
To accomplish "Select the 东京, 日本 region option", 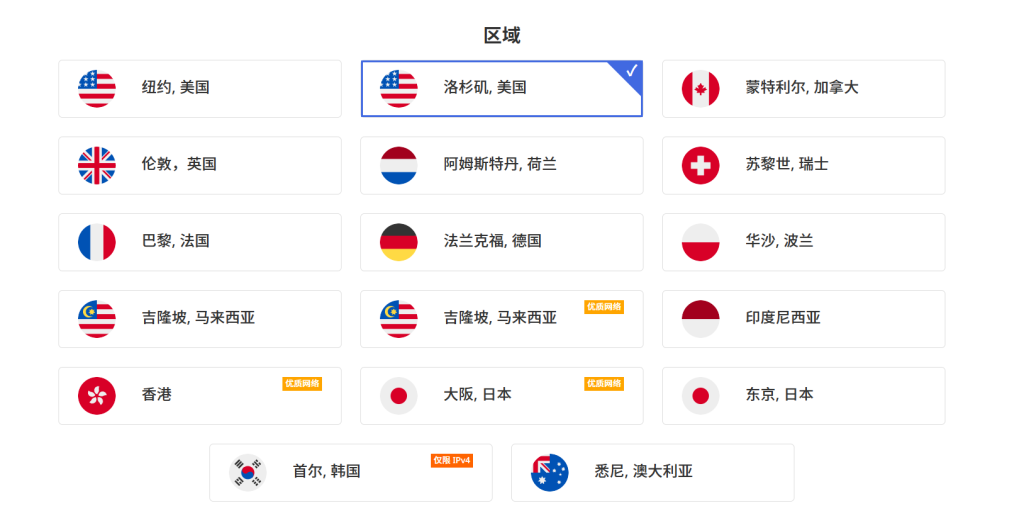I will (803, 395).
